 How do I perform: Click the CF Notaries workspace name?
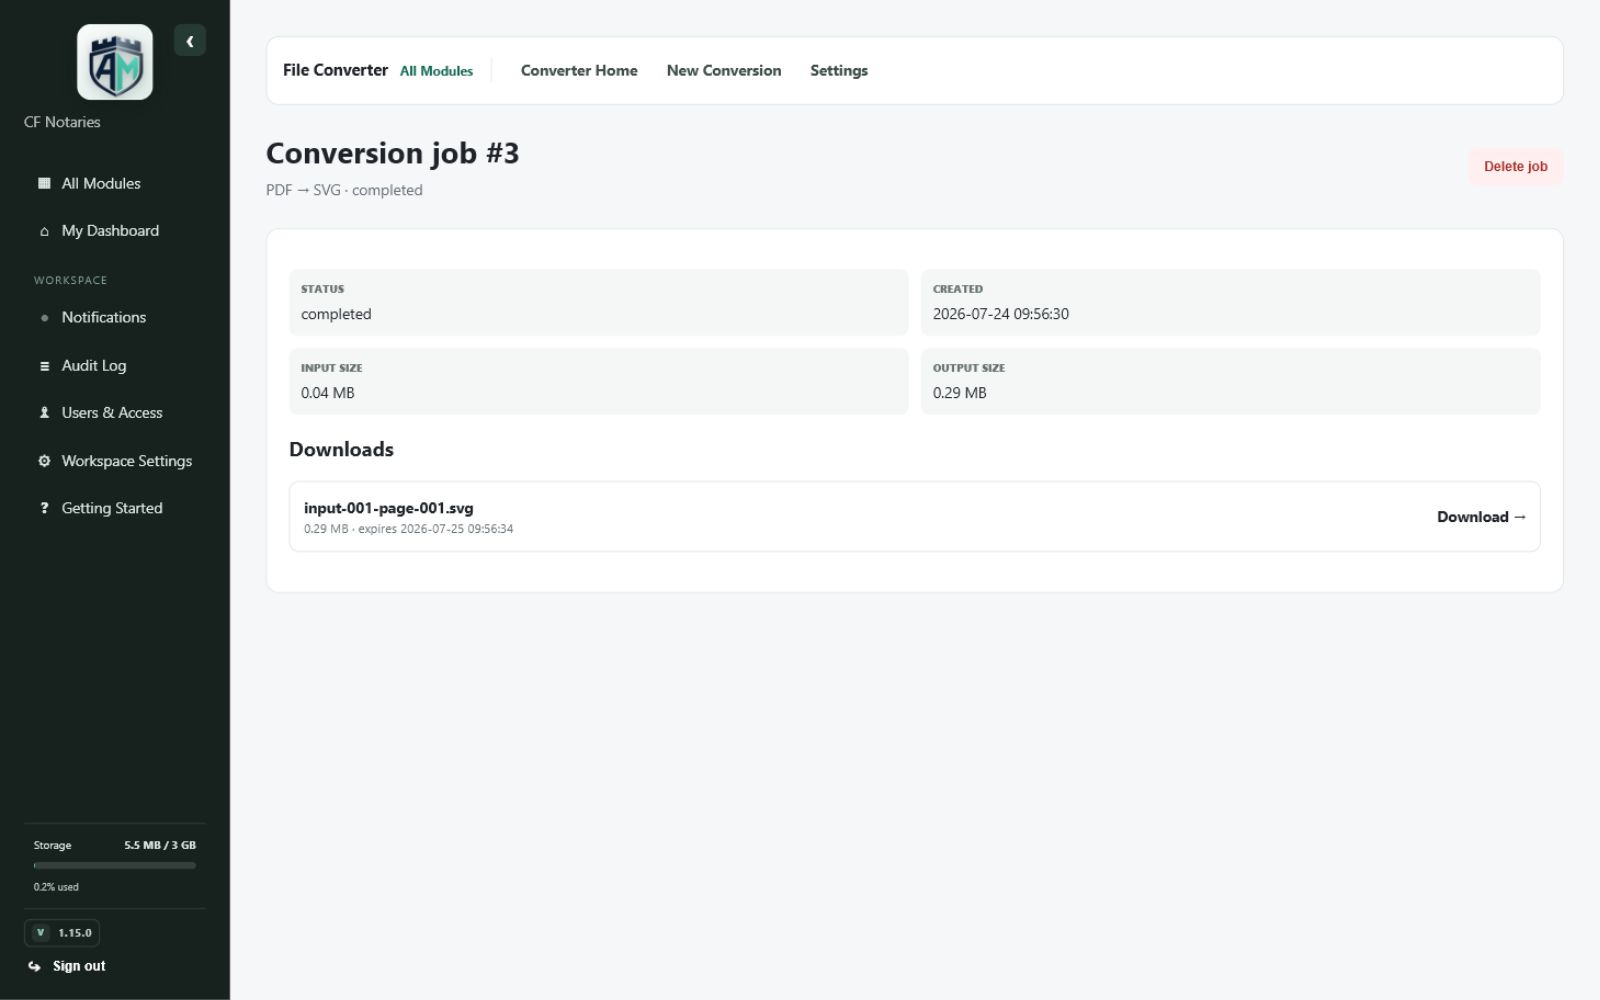[62, 122]
